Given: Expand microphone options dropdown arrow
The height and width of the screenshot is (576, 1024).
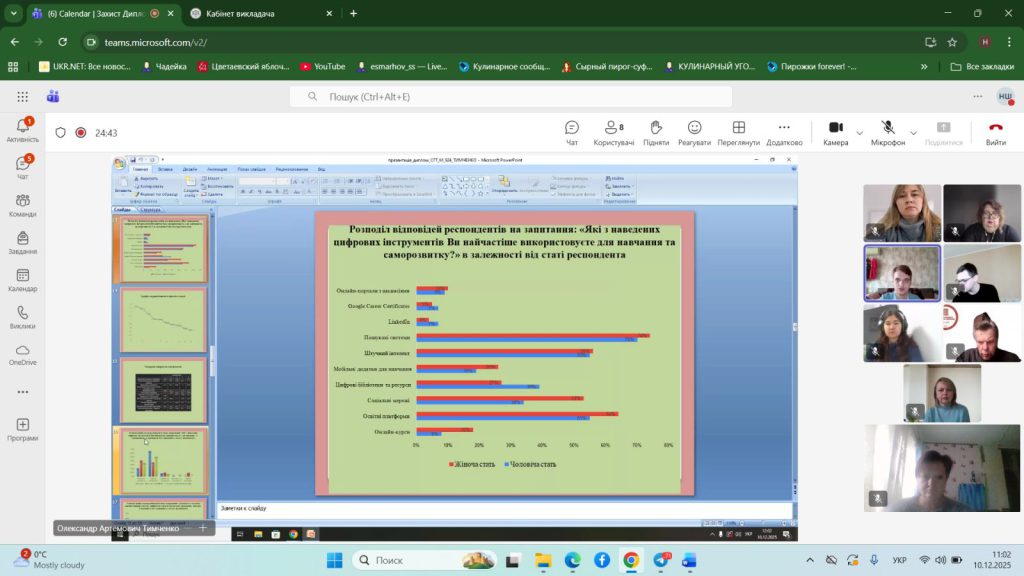Looking at the screenshot, I should pos(913,132).
